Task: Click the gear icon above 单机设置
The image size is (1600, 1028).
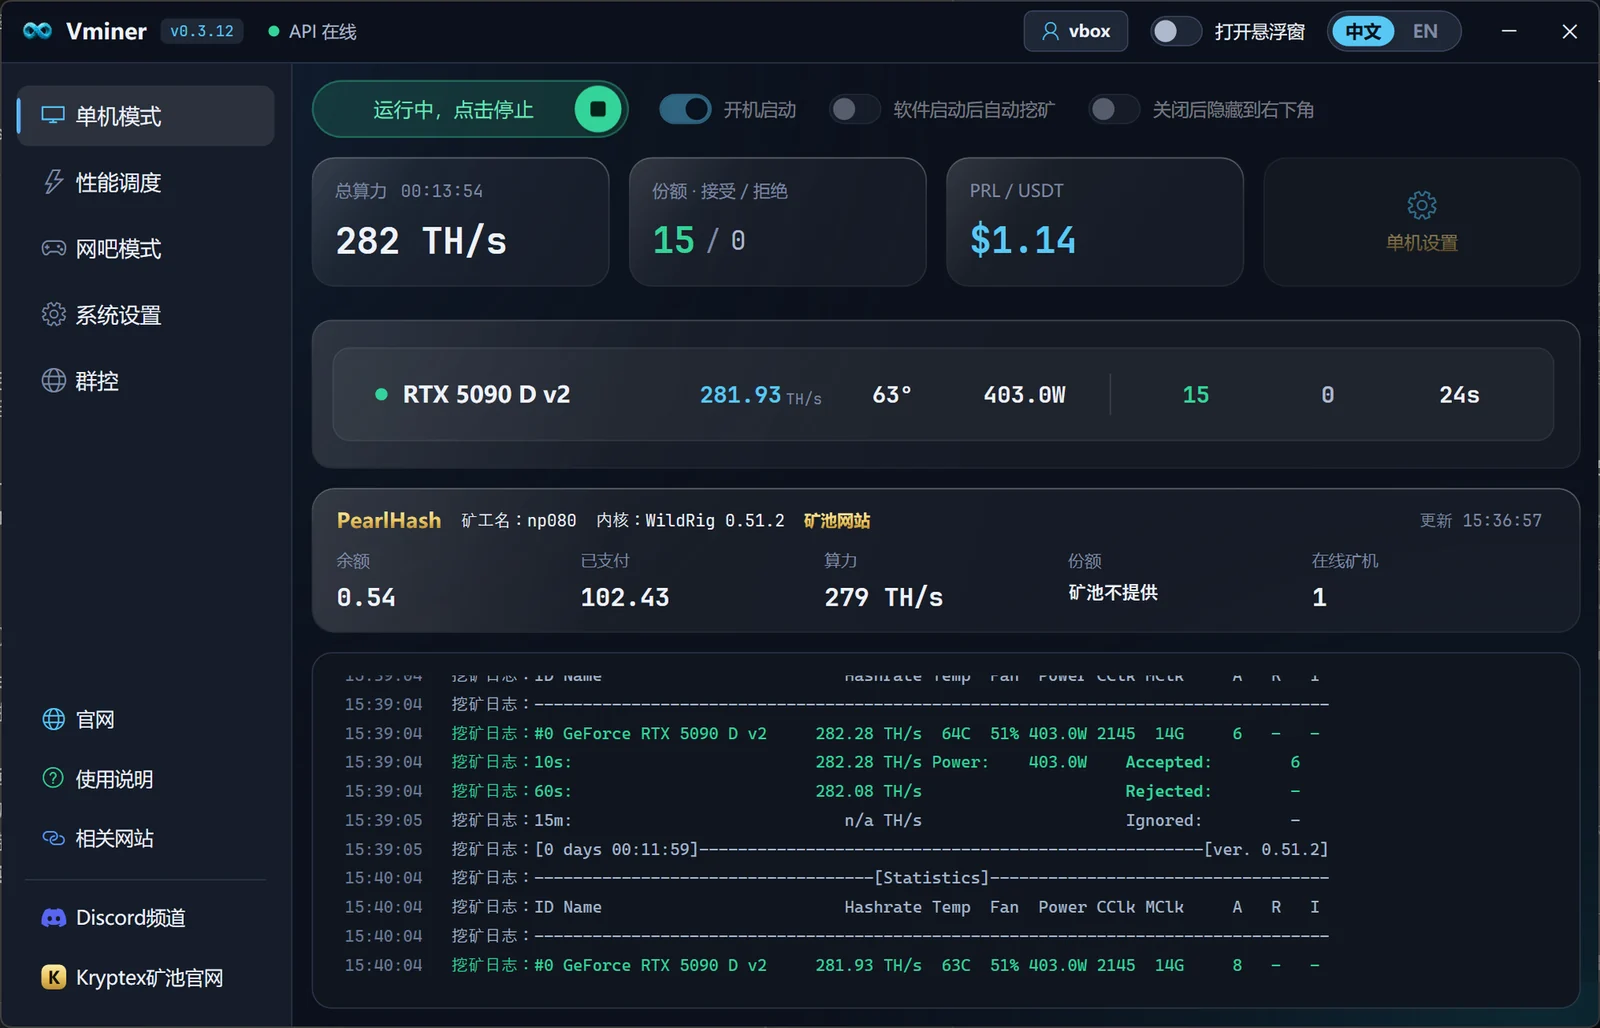Action: coord(1421,206)
